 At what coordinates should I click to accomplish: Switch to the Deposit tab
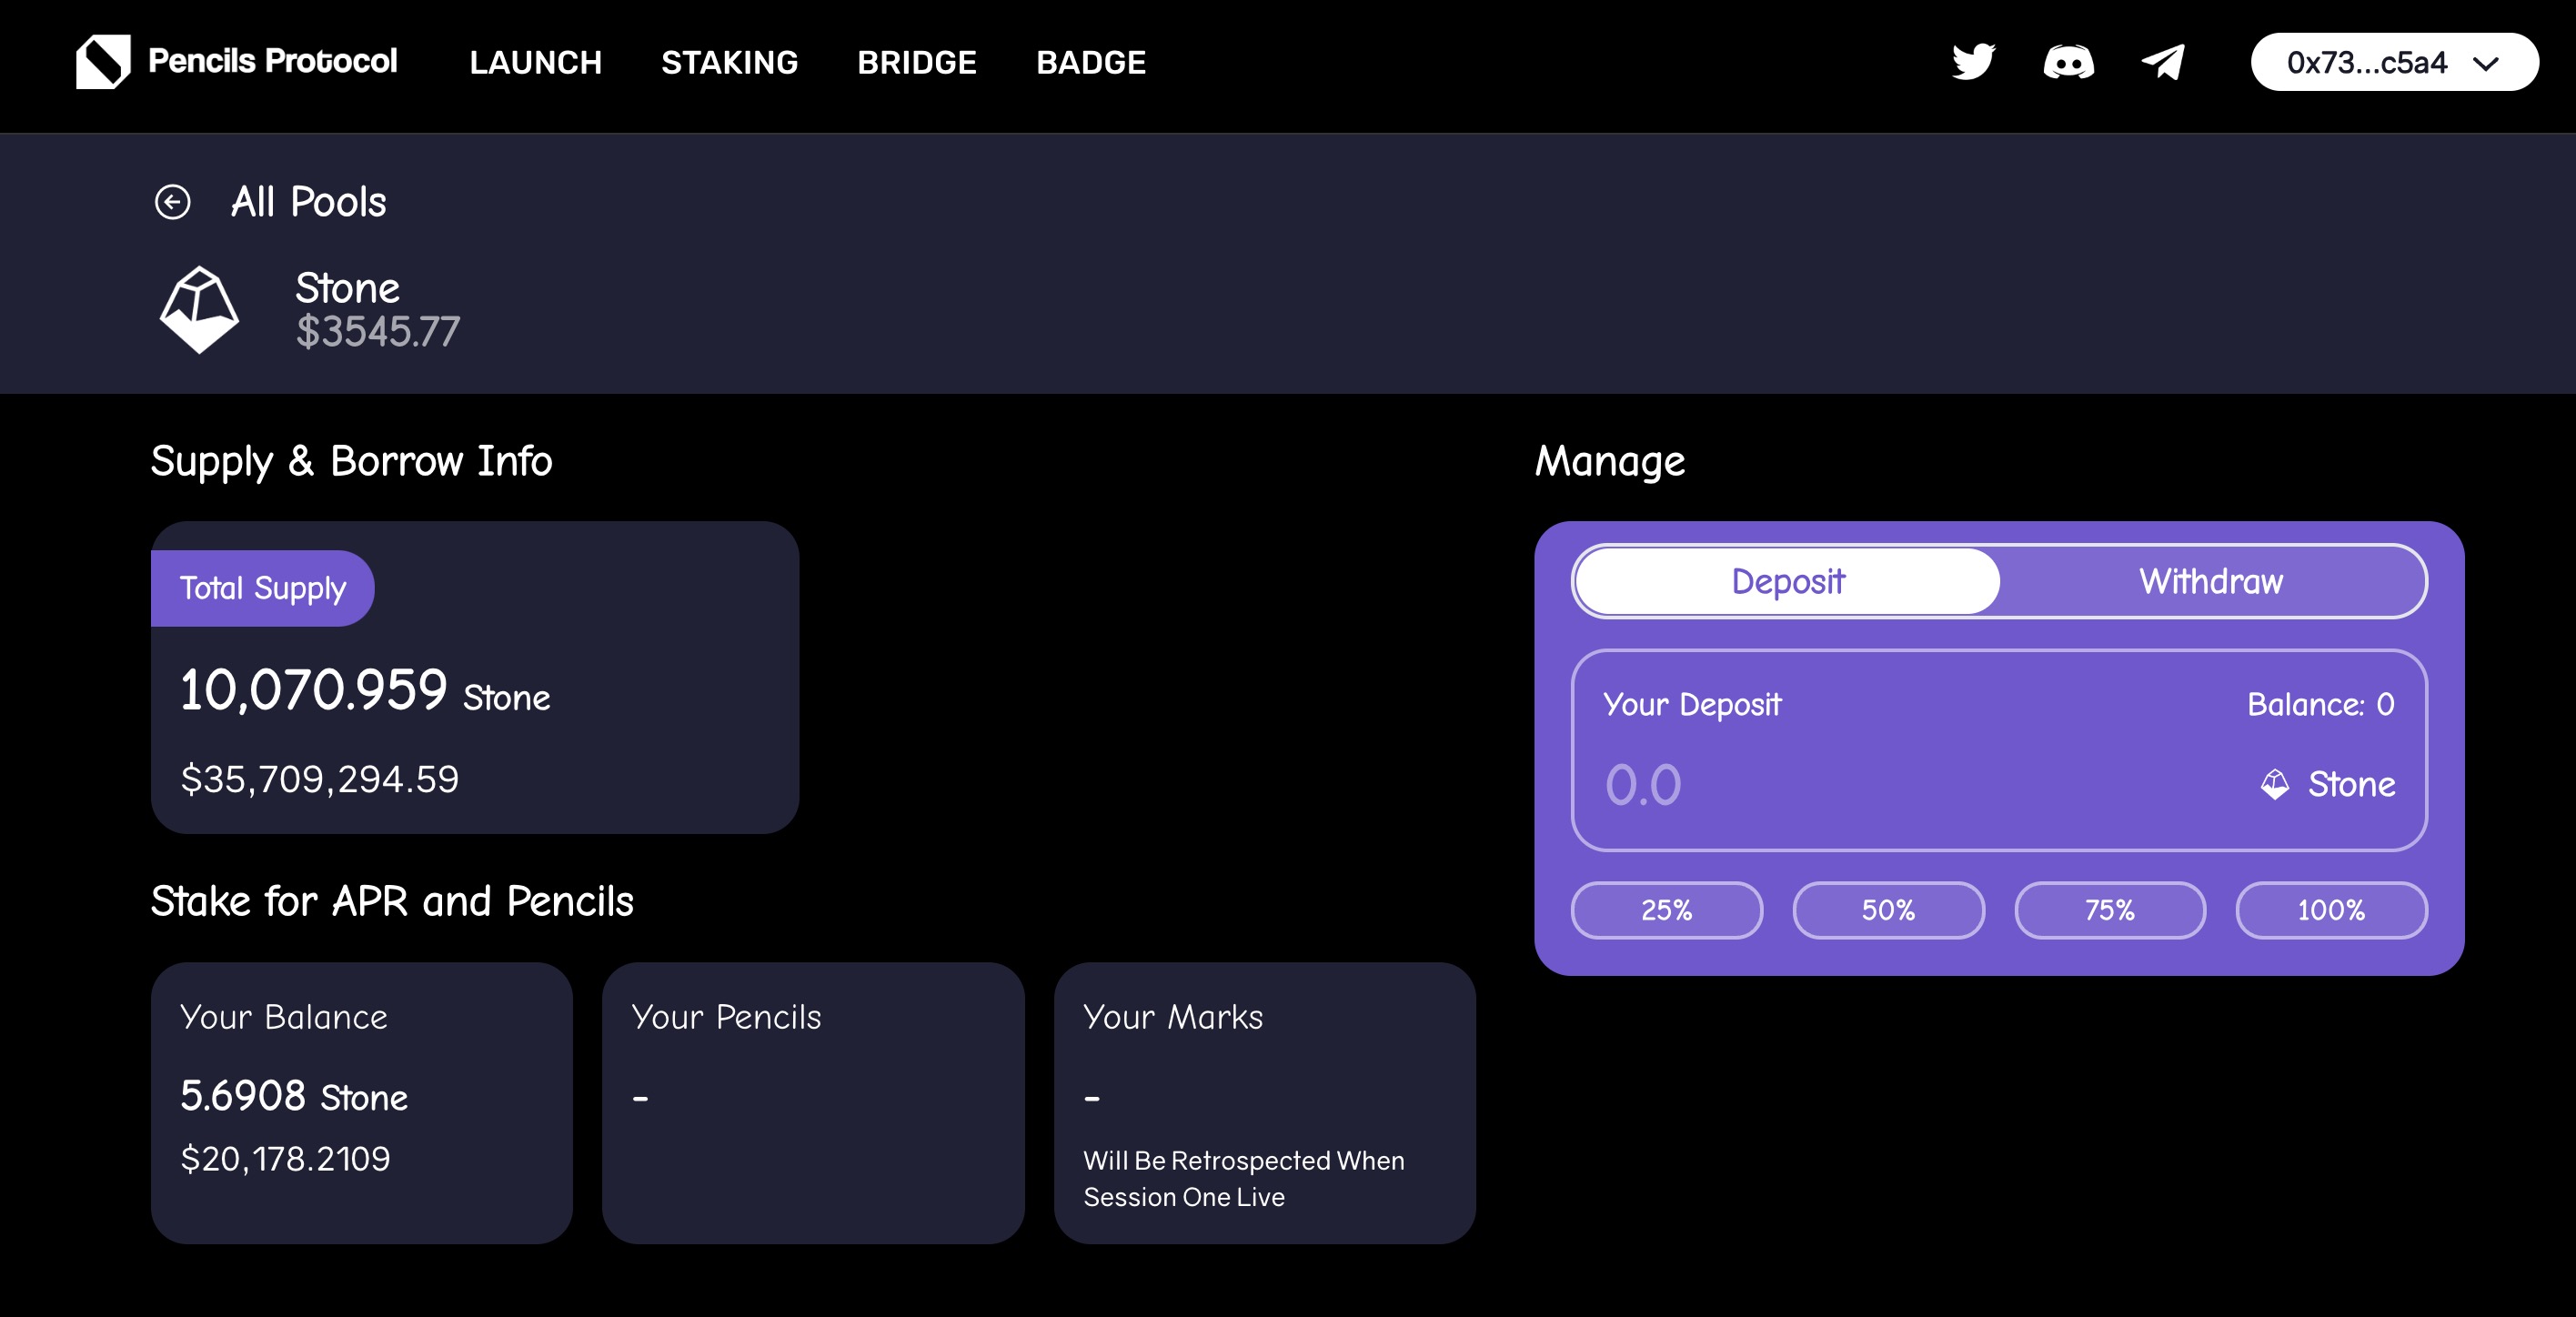1787,581
